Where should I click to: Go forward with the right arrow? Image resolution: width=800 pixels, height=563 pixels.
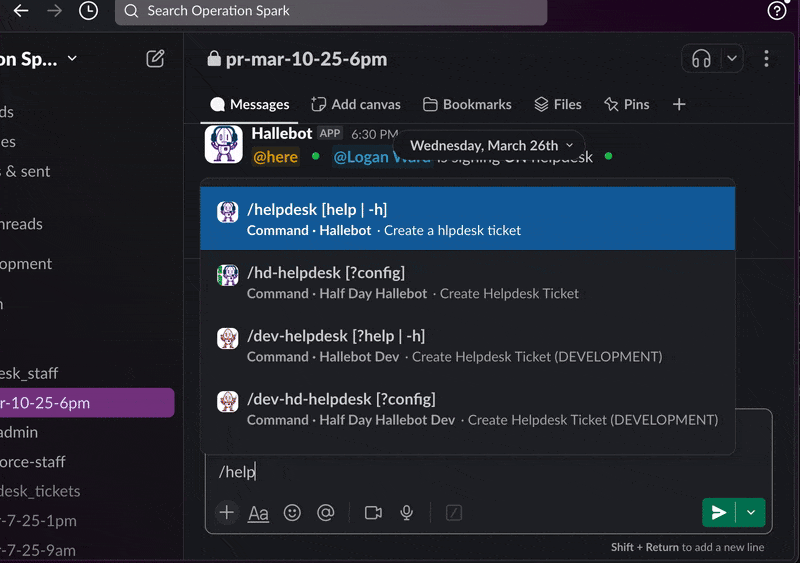click(x=54, y=10)
